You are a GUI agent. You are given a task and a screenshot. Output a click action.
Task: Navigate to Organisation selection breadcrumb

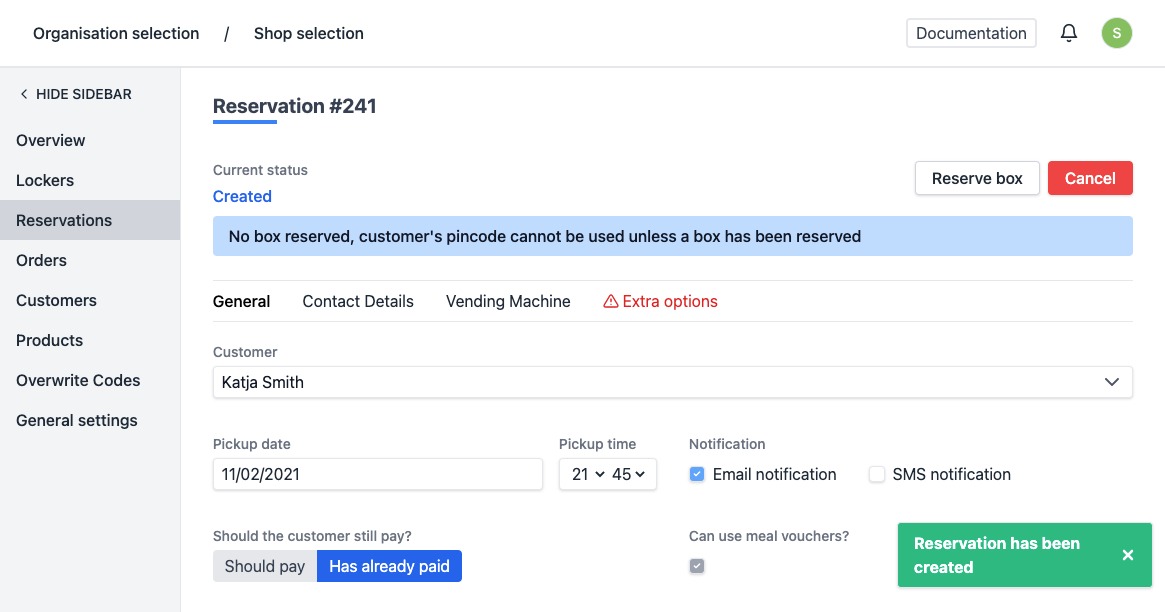pos(116,33)
